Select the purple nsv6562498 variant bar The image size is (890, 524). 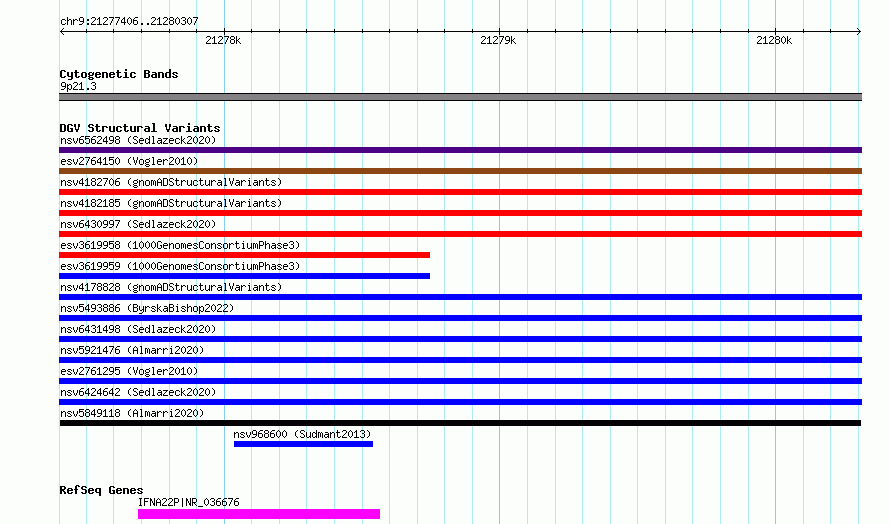click(x=460, y=150)
